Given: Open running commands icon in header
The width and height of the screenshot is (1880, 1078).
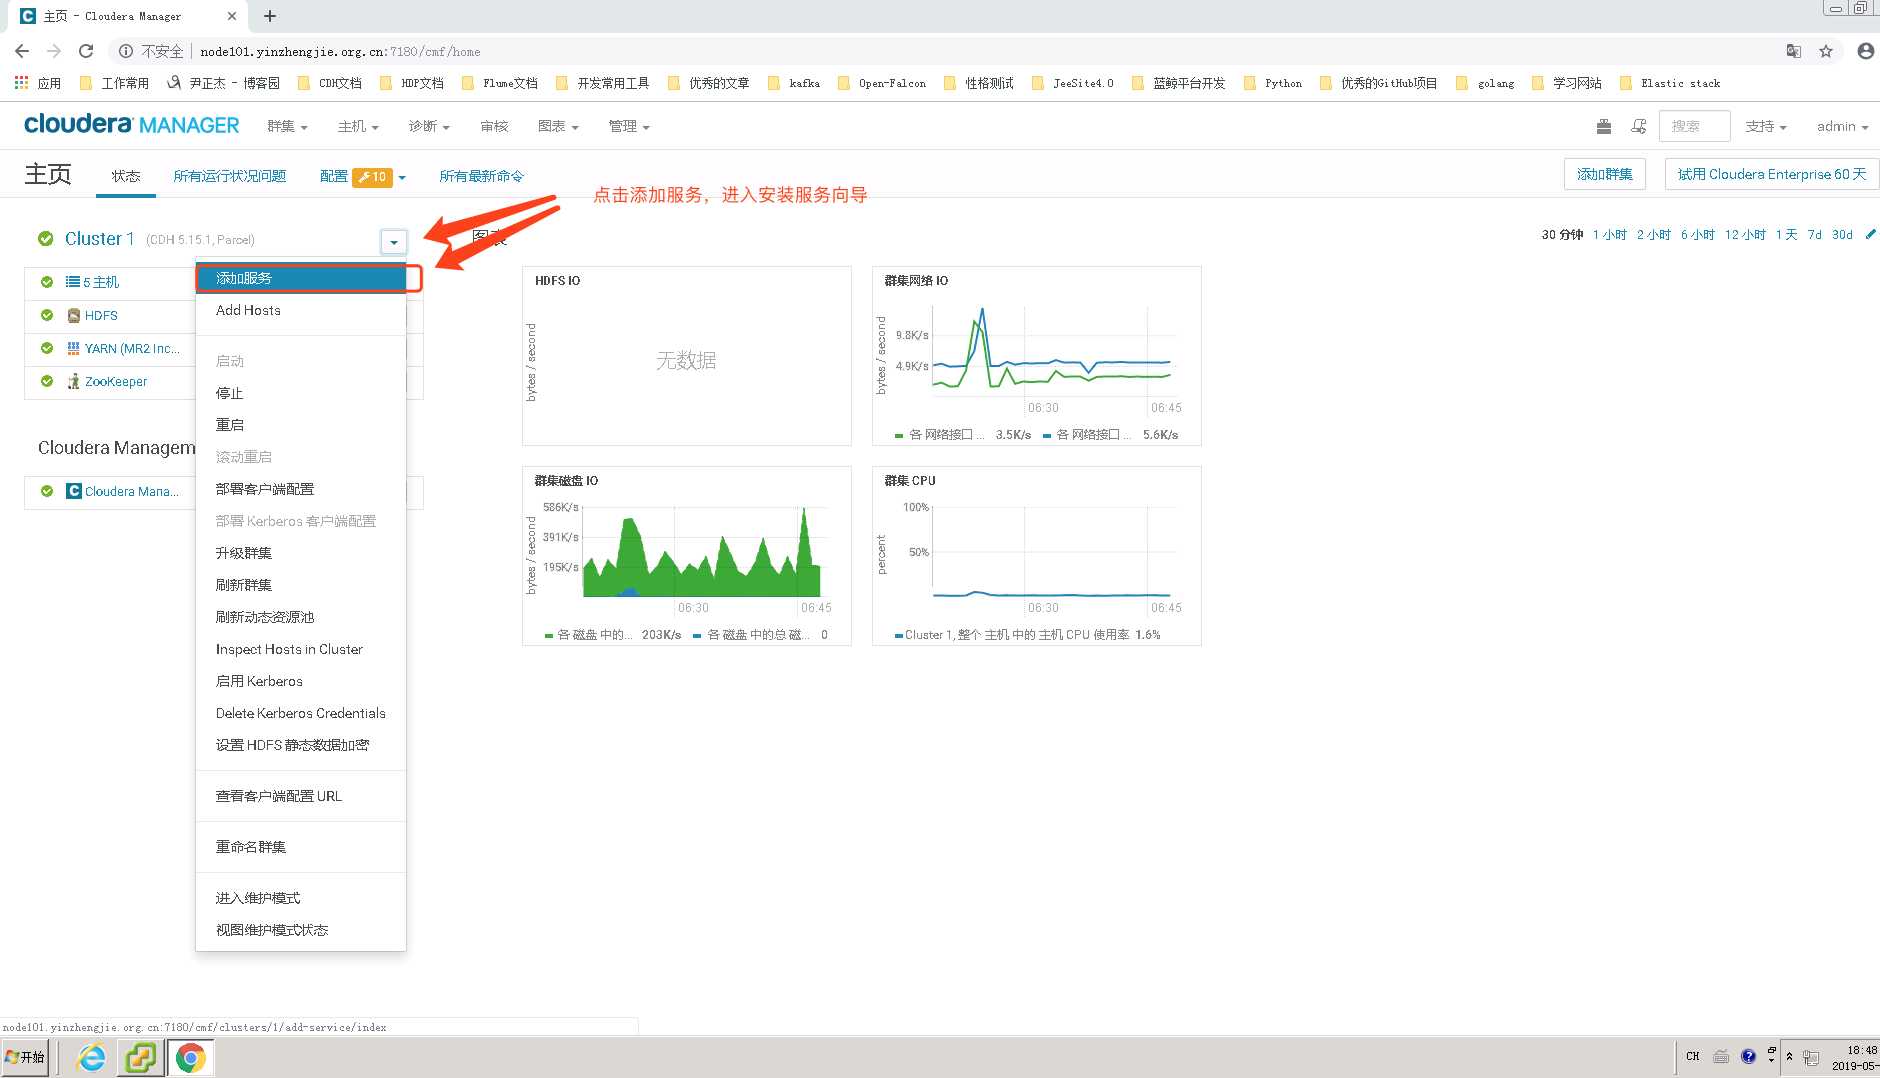Looking at the screenshot, I should point(1638,126).
